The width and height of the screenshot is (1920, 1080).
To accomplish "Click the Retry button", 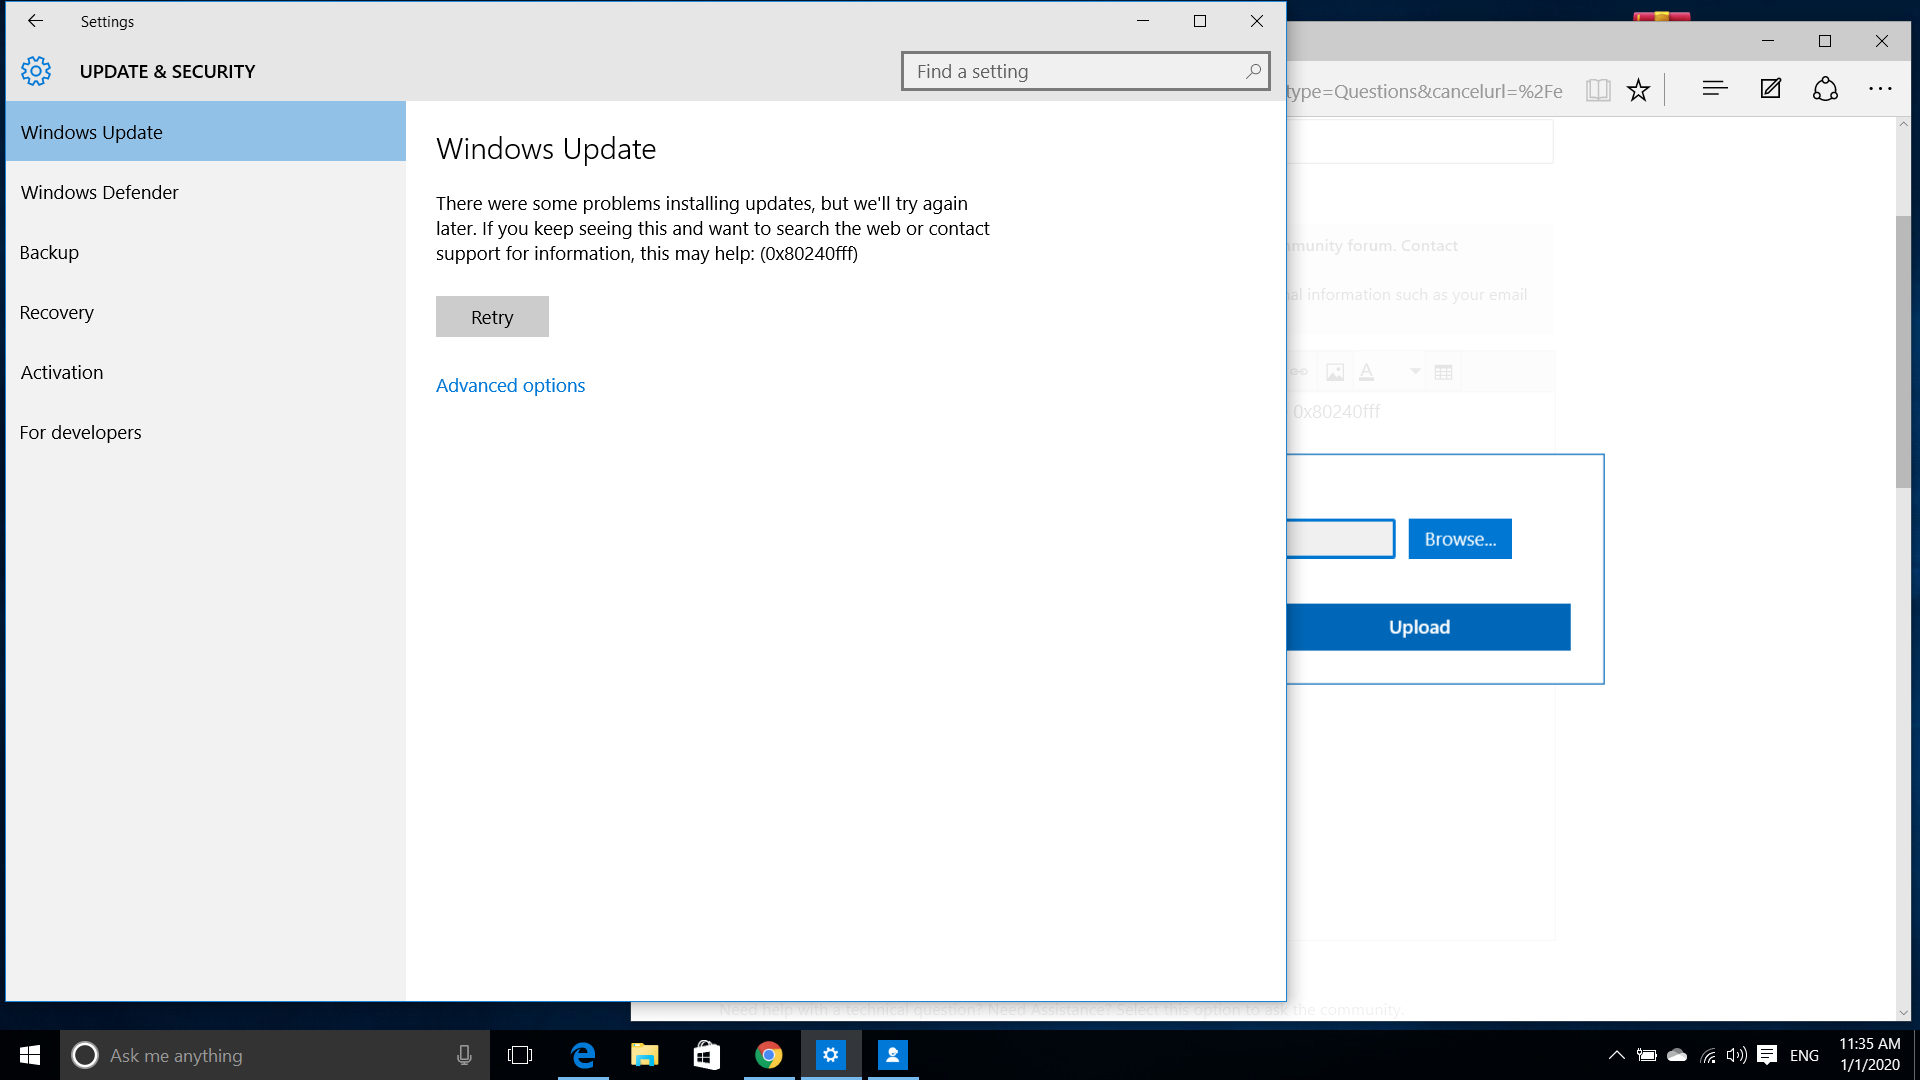I will (492, 316).
